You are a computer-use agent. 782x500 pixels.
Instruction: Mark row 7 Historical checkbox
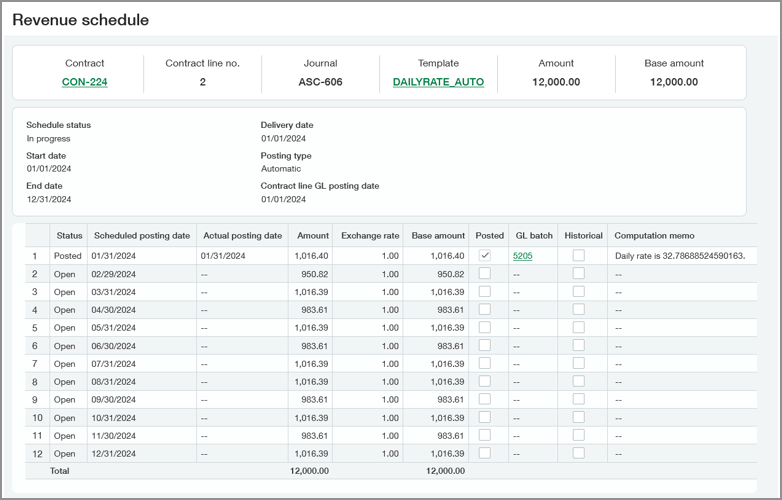tap(578, 363)
